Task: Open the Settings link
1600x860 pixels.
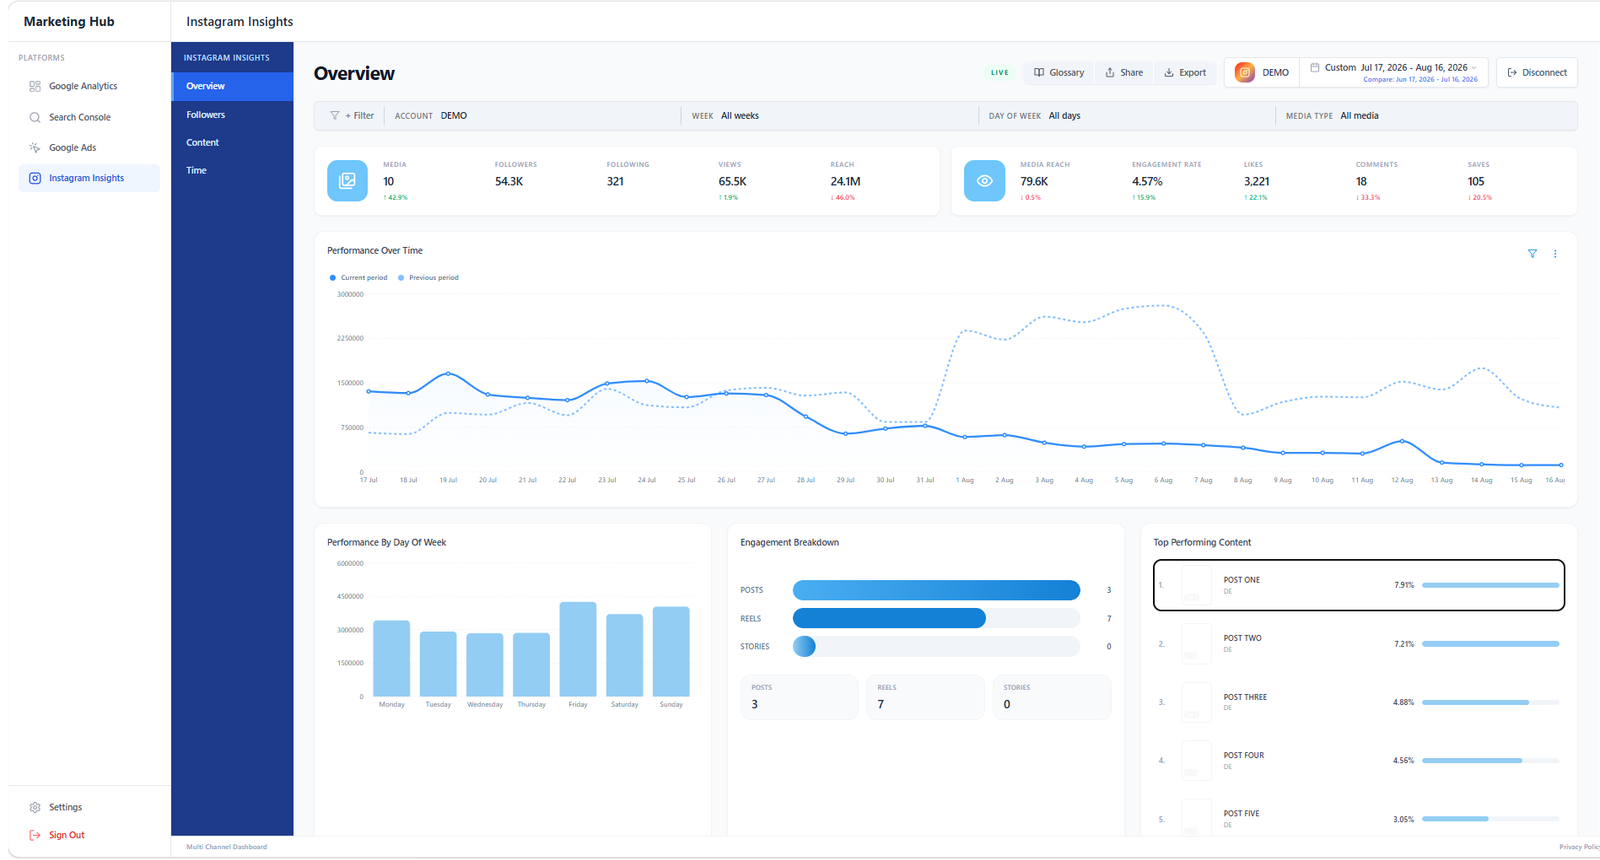Action: coord(66,807)
